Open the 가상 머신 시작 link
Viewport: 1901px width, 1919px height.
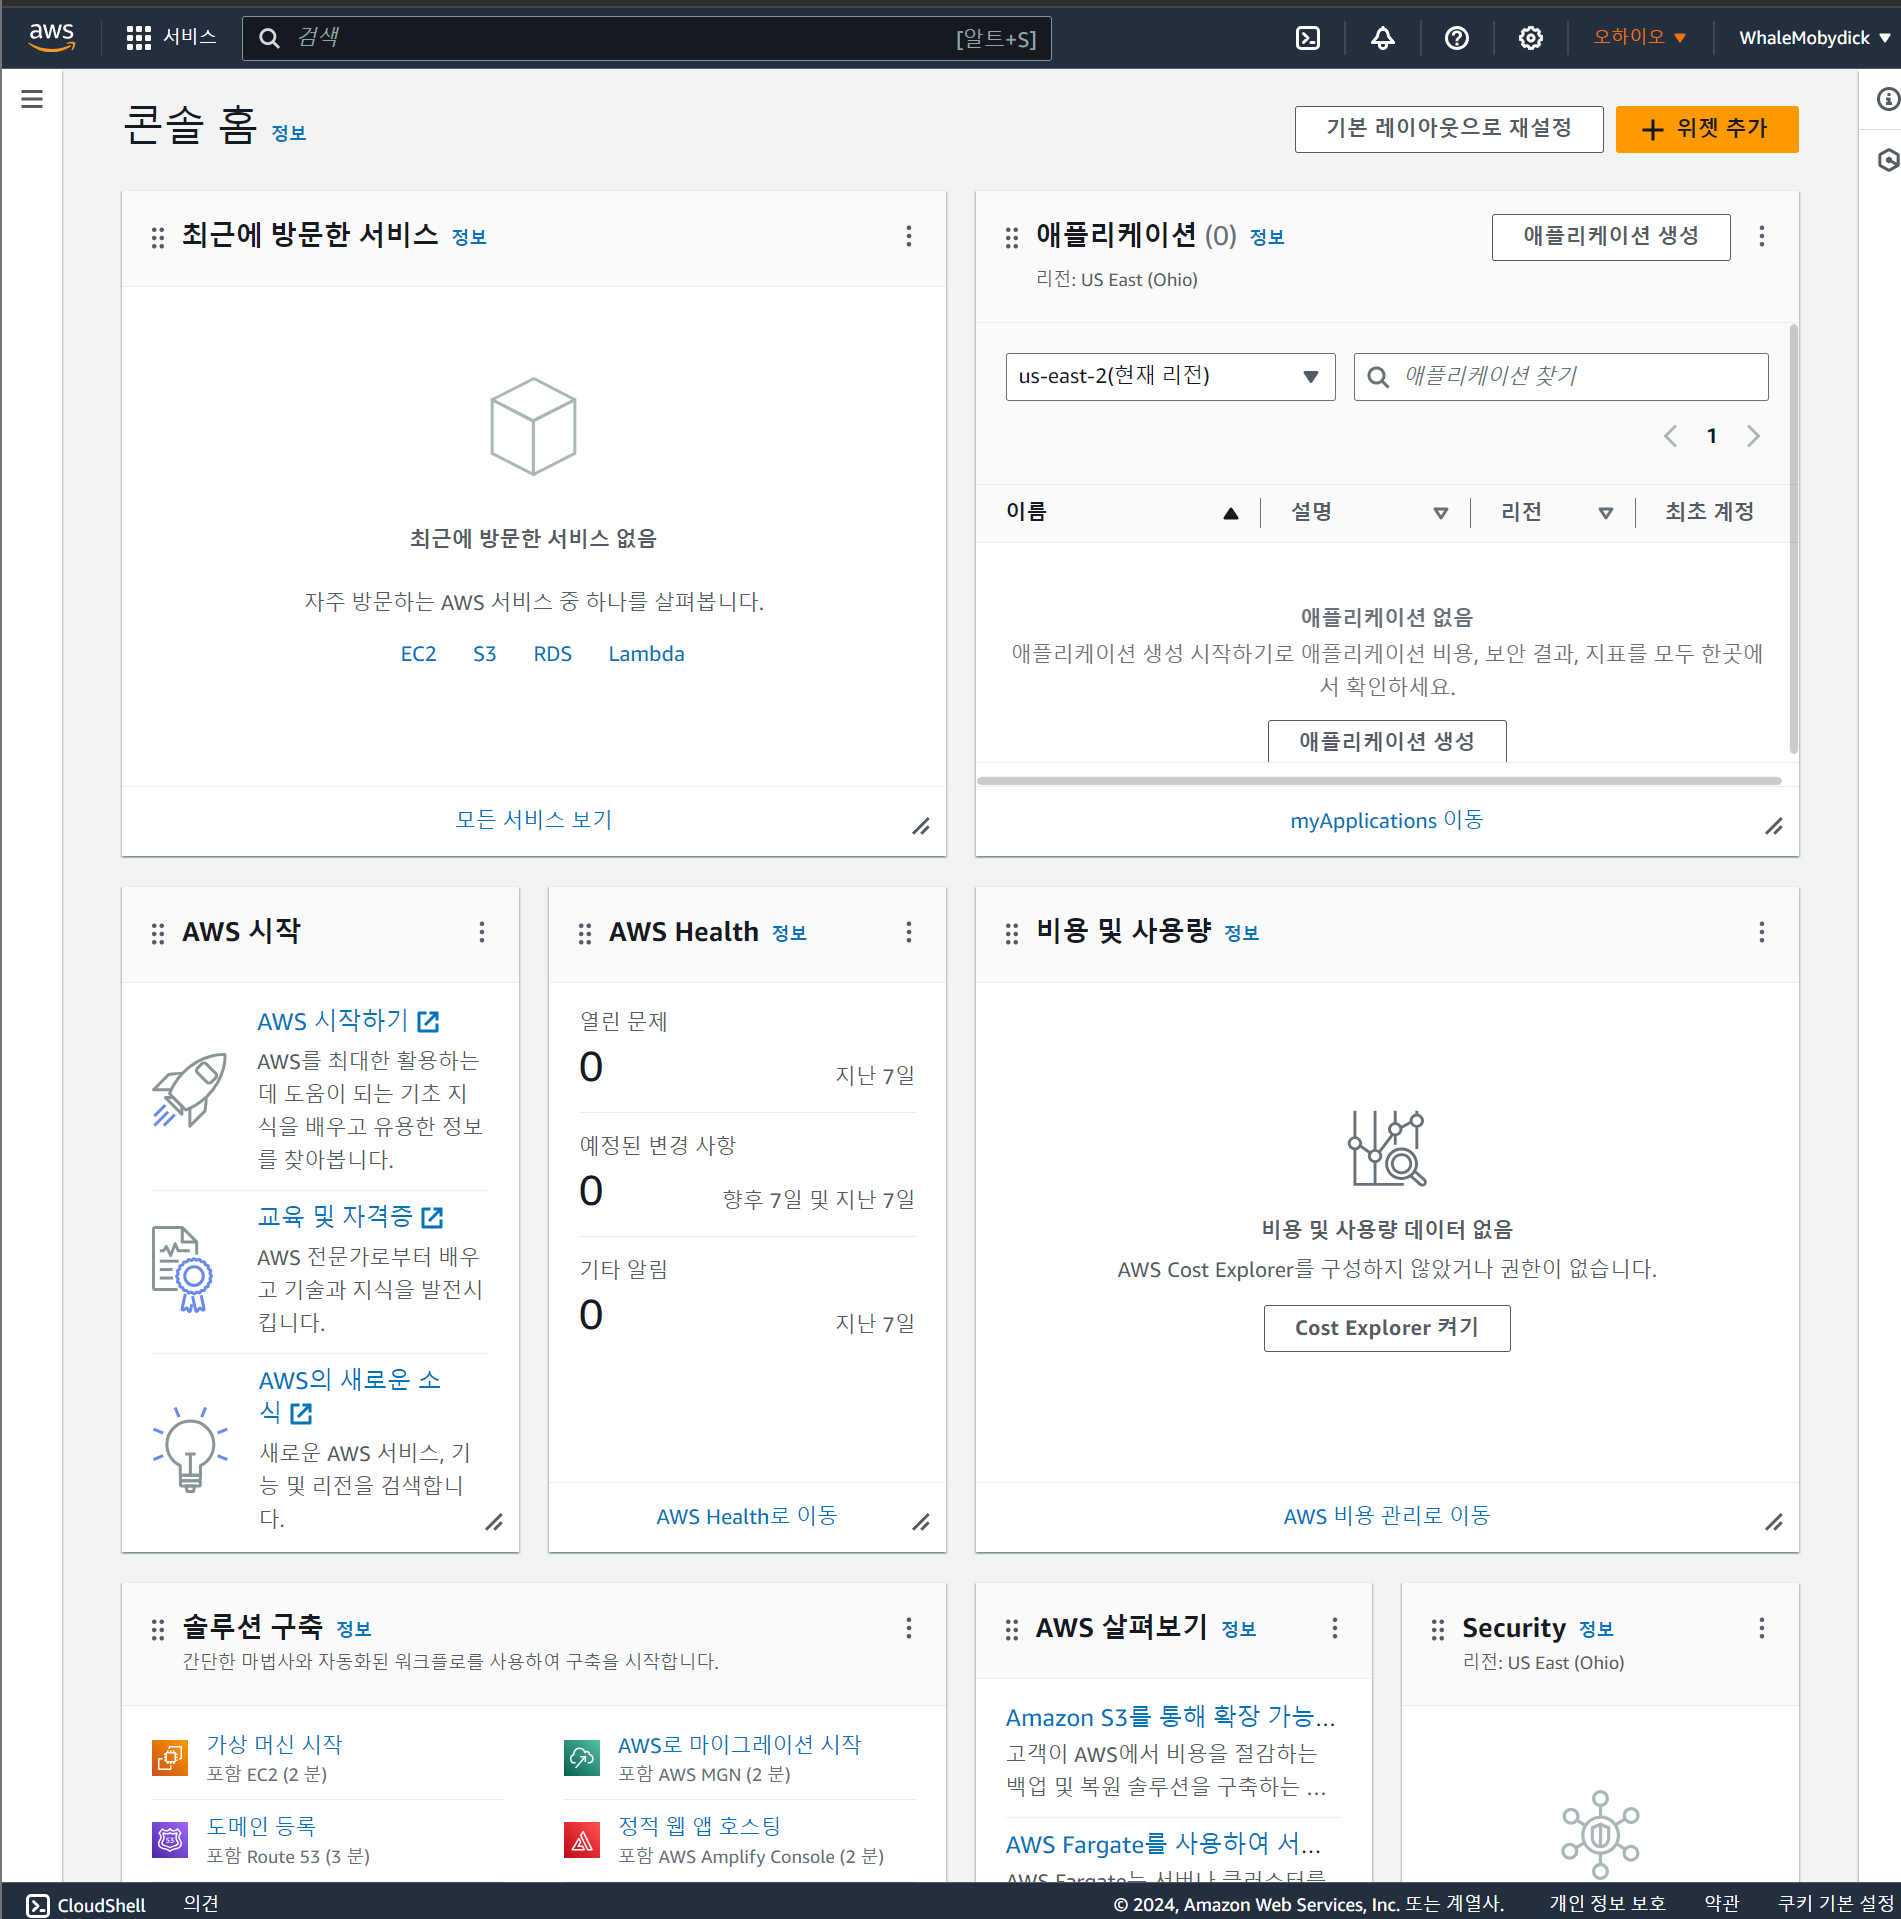(x=275, y=1745)
